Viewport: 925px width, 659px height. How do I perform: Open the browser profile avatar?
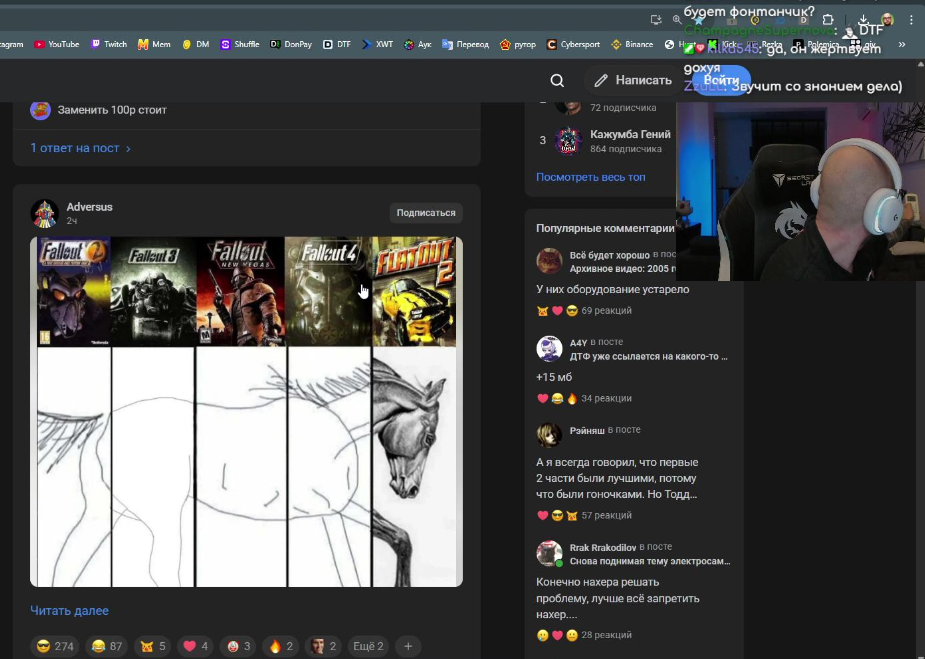click(x=887, y=19)
